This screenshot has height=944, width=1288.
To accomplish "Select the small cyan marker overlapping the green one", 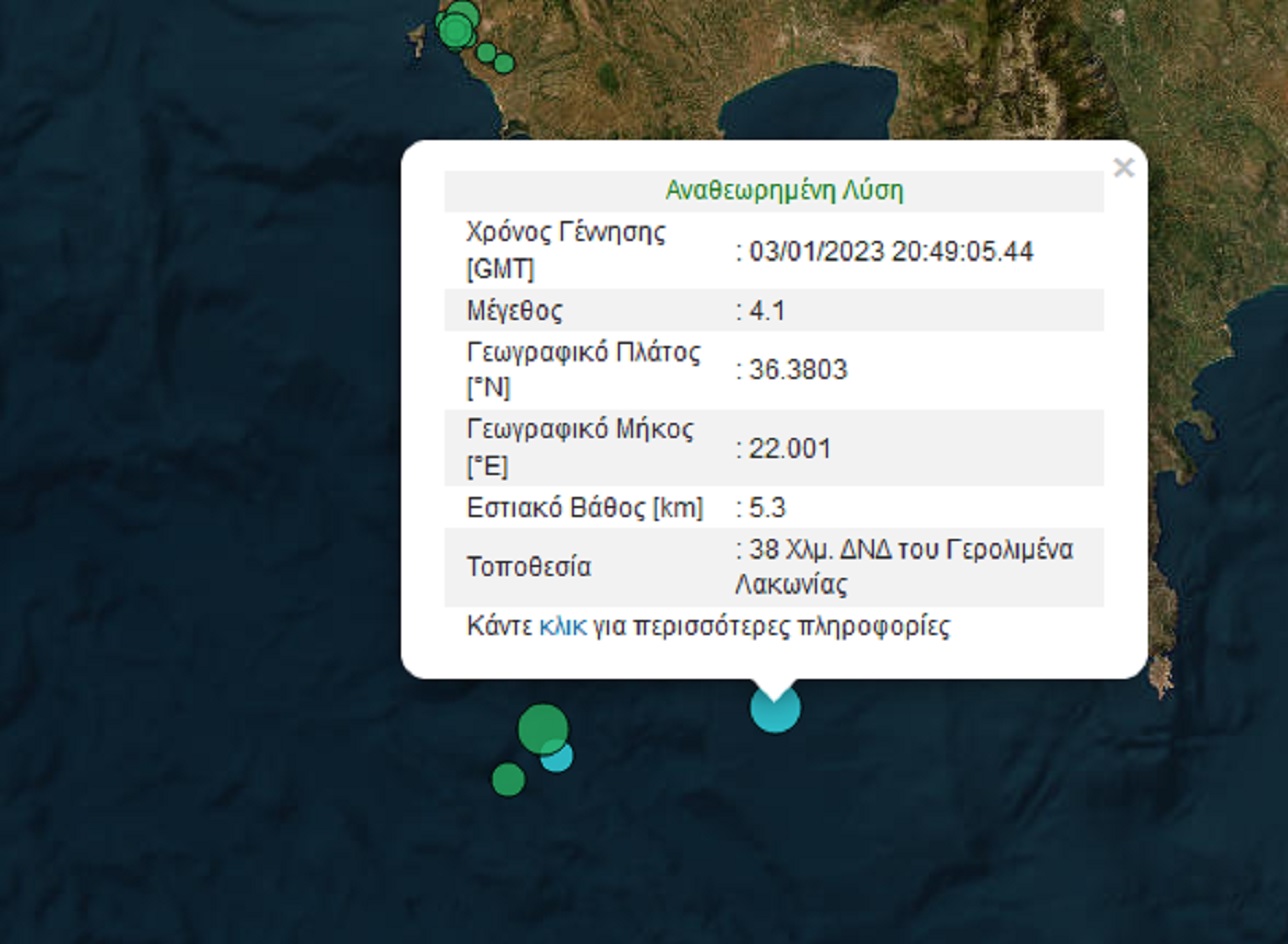I will pos(557,756).
